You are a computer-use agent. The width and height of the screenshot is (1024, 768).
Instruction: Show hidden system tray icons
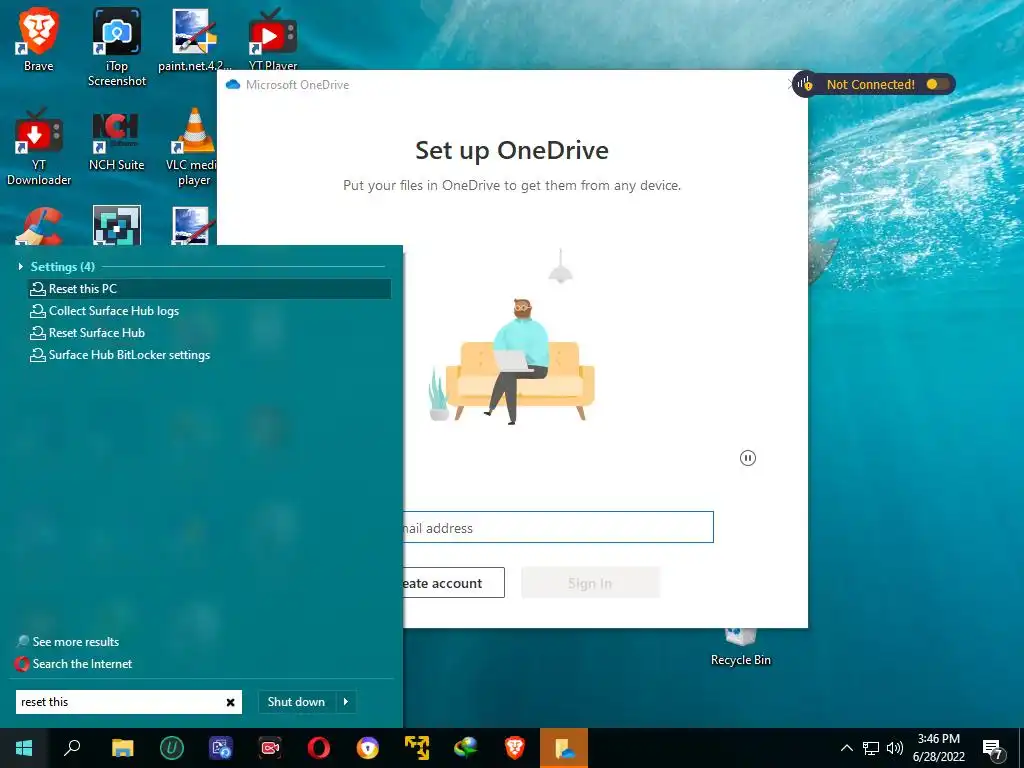(846, 748)
